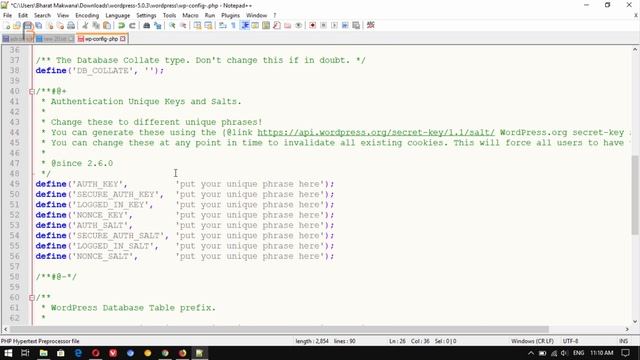
Task: Open the File menu
Action: [7, 15]
